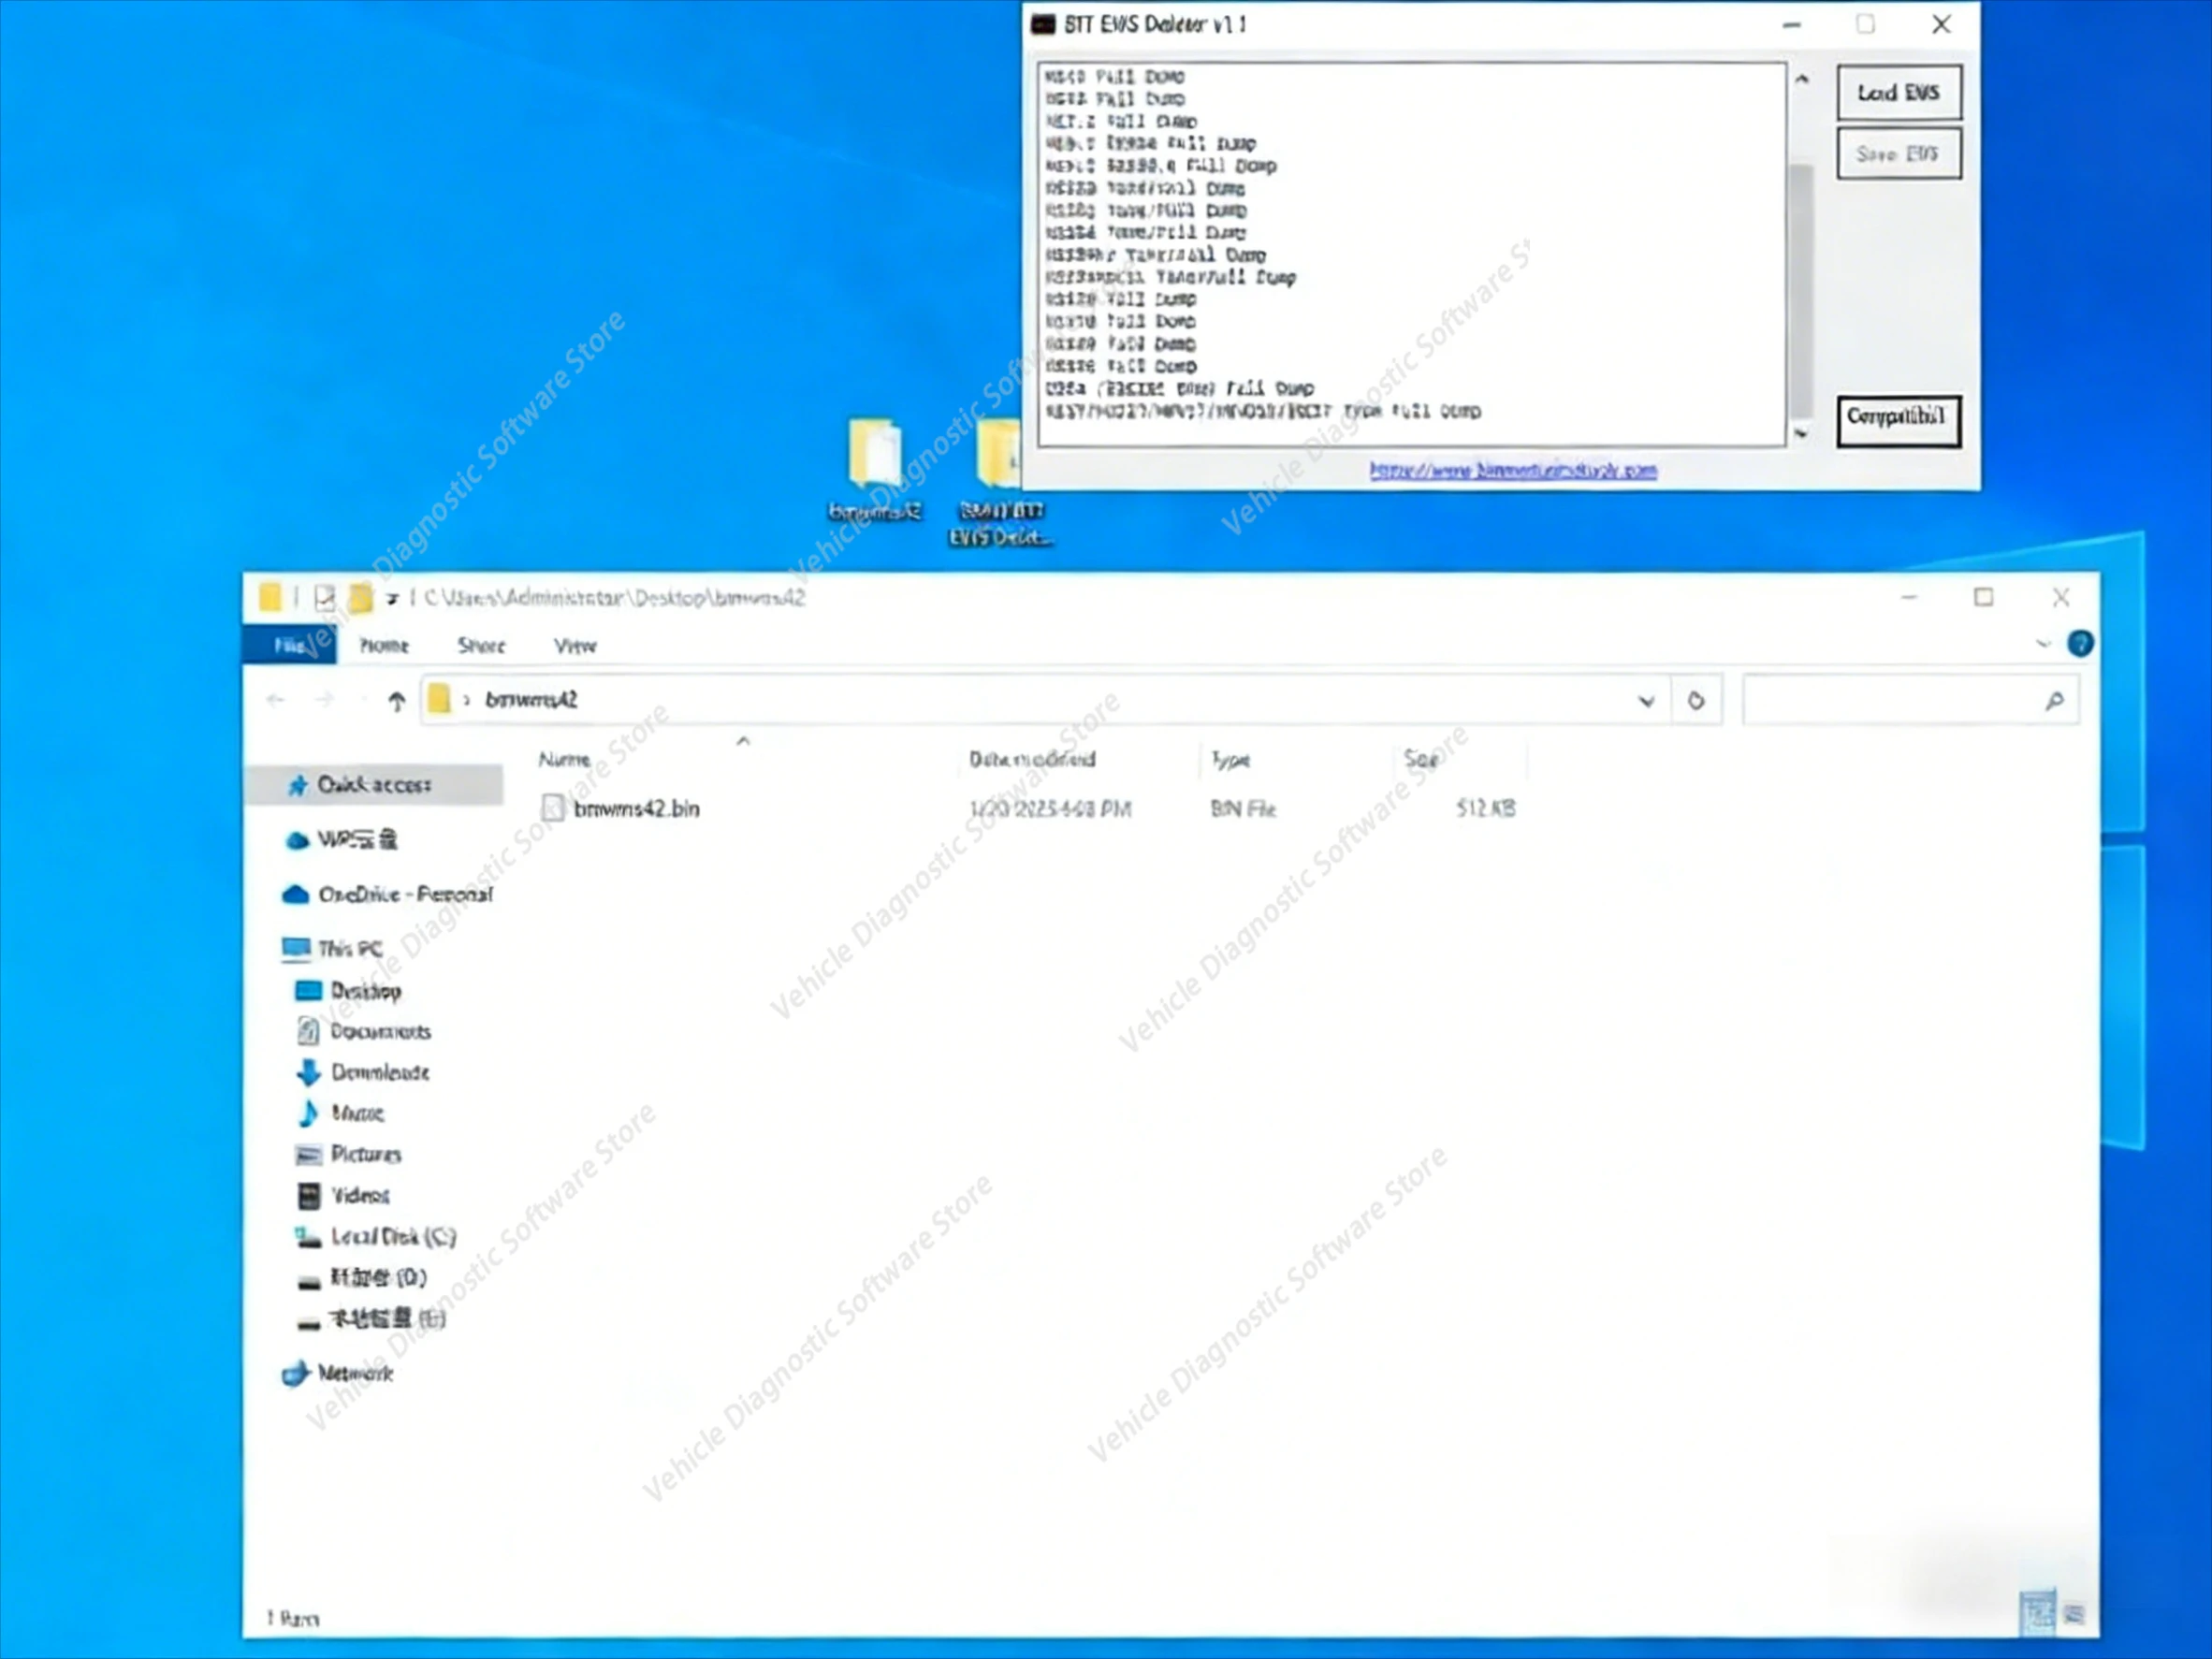Click the Save EWS button
This screenshot has height=1659, width=2212.
(x=1898, y=154)
